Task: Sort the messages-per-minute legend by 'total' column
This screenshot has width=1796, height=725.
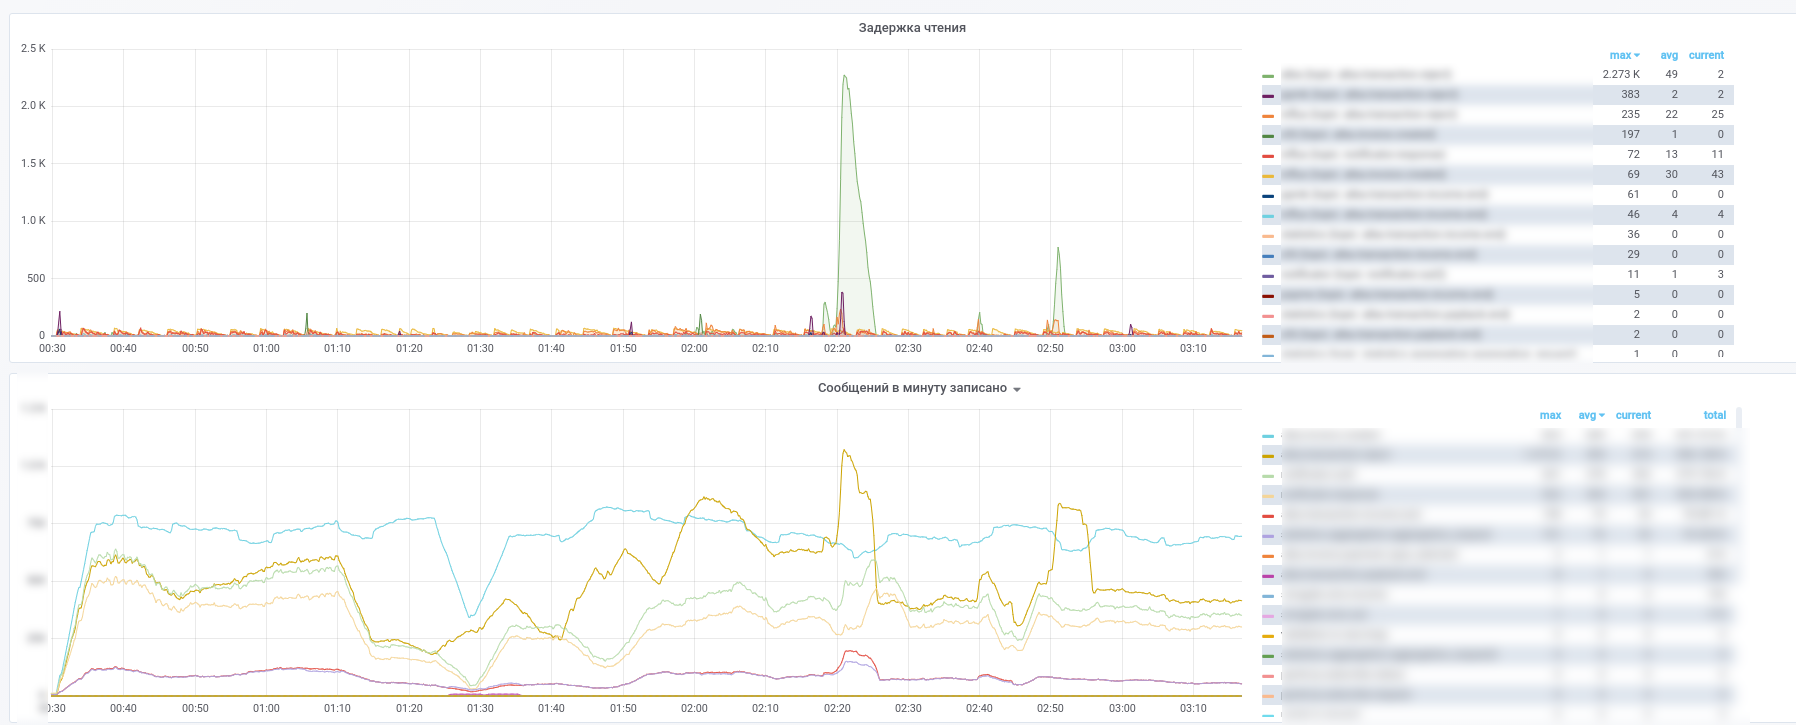Action: (1715, 415)
